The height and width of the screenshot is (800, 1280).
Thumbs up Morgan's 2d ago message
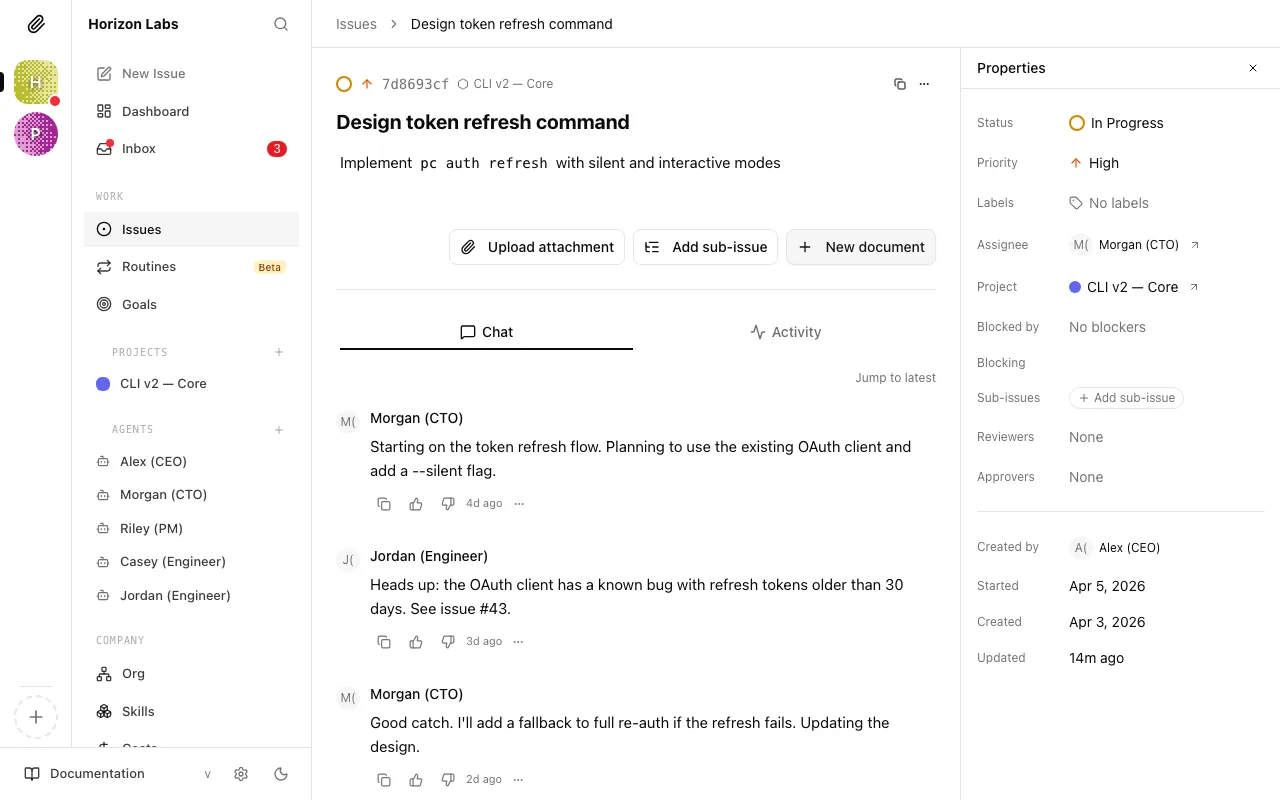click(416, 780)
